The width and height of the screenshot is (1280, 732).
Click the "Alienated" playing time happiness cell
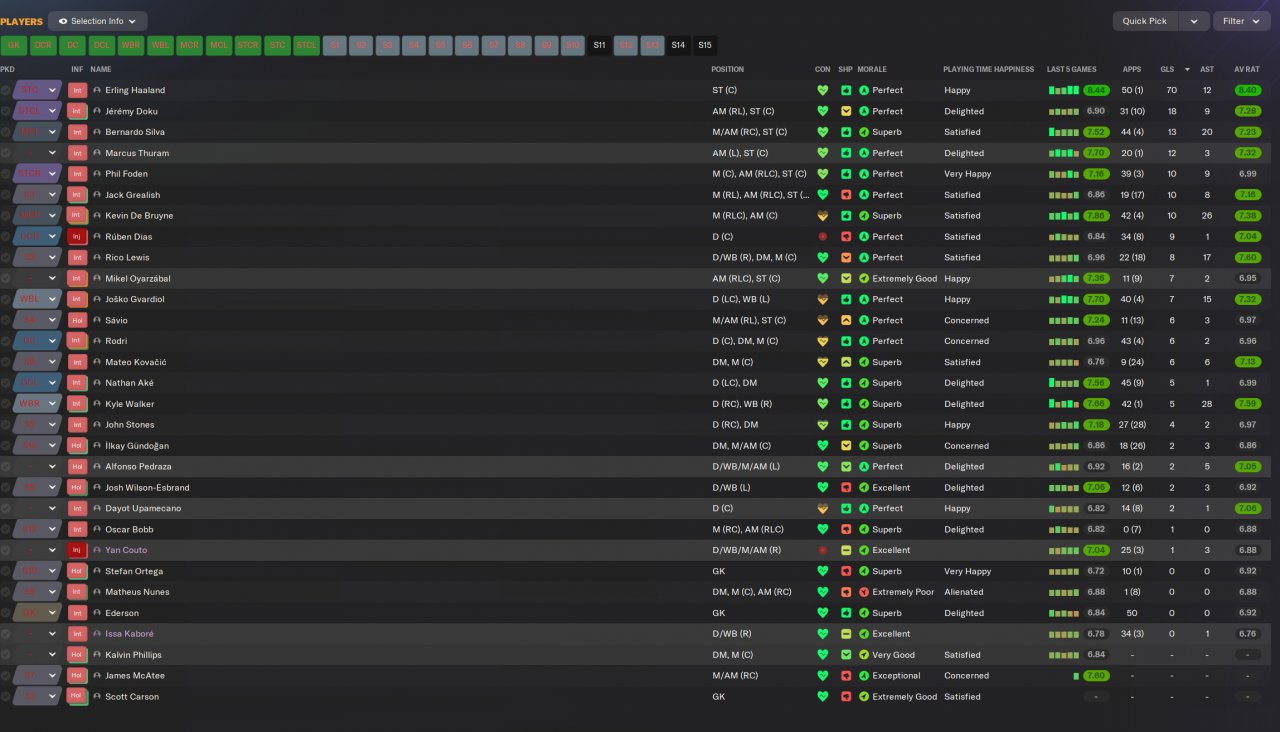pyautogui.click(x=962, y=592)
